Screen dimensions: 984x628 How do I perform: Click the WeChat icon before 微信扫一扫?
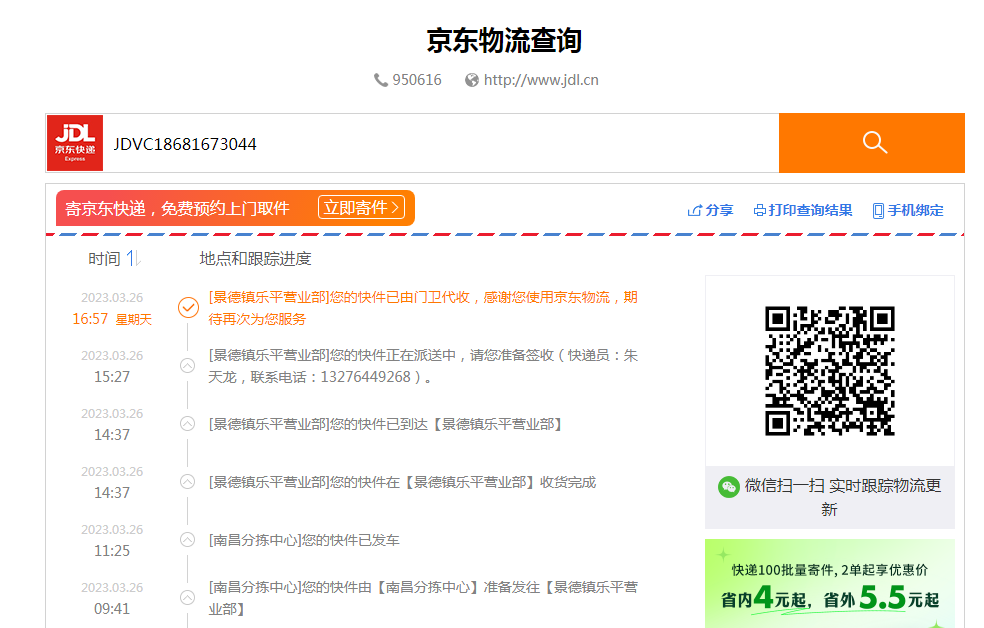coord(729,487)
